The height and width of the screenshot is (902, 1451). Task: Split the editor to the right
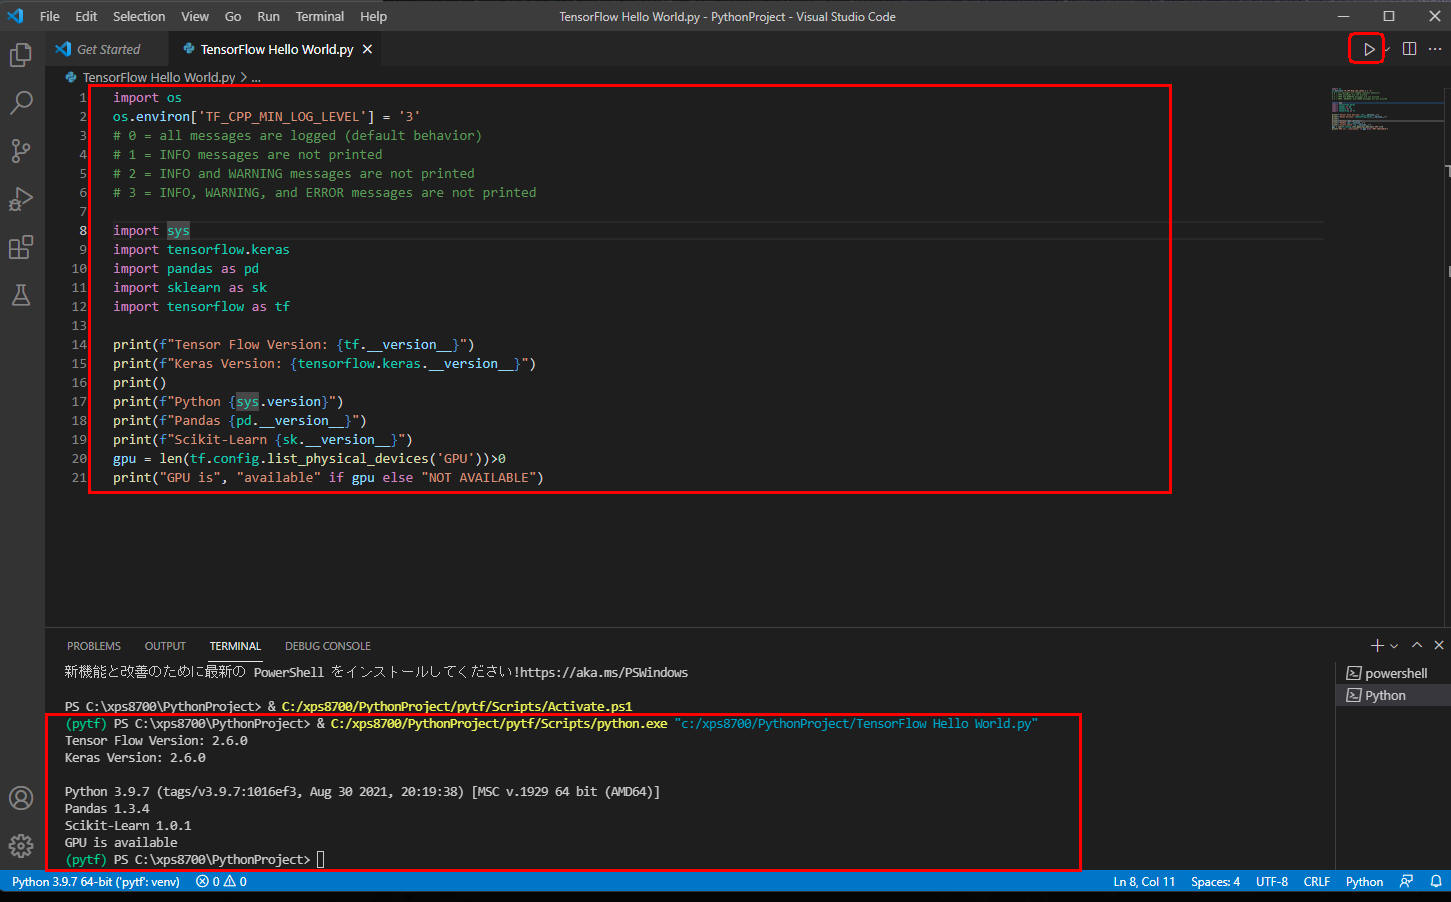[x=1409, y=49]
